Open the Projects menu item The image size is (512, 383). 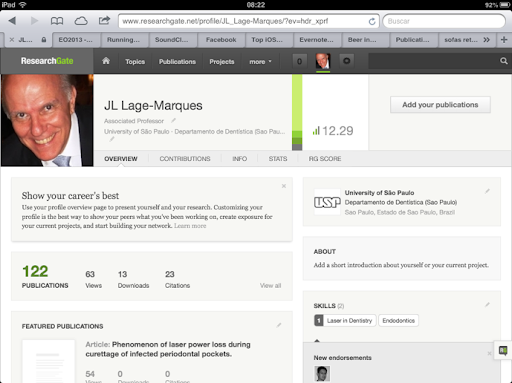[222, 62]
